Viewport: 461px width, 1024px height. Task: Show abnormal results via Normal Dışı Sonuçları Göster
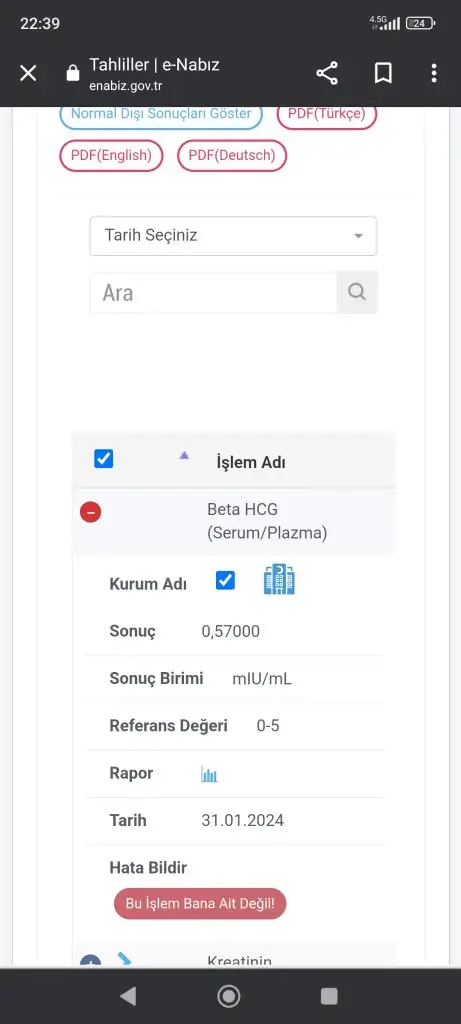pyautogui.click(x=161, y=115)
